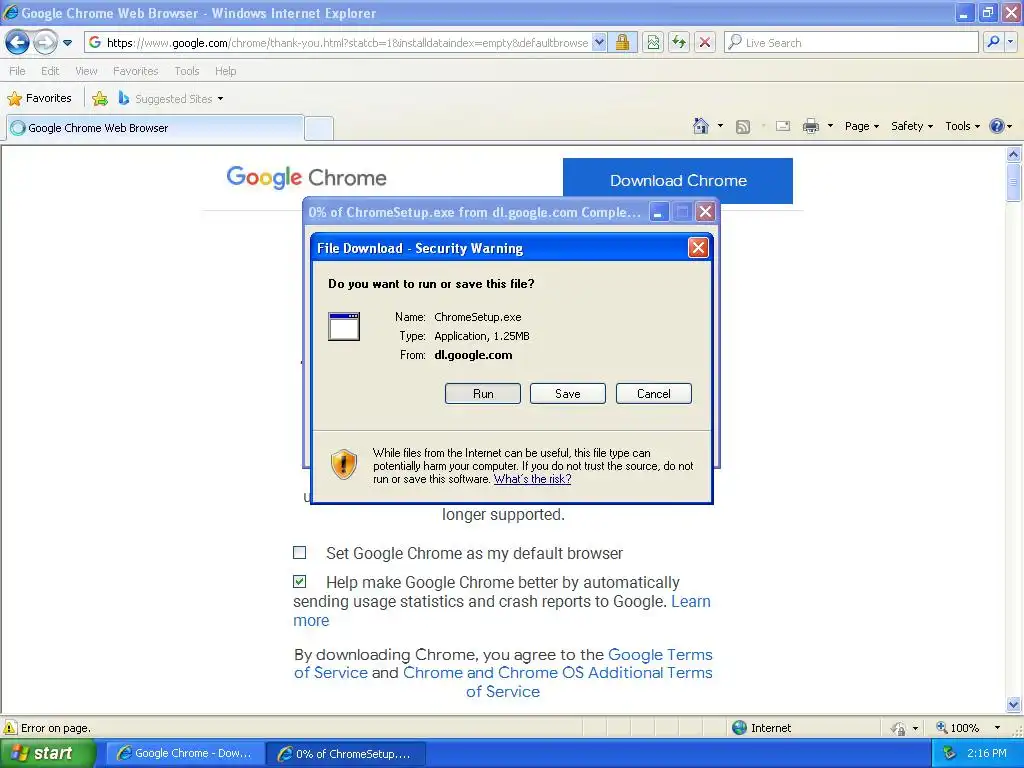Click Save in security warning dialog
The image size is (1024, 768).
tap(568, 394)
